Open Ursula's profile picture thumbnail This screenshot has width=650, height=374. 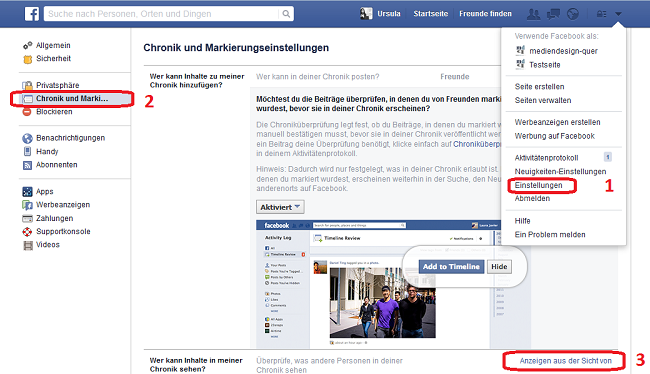coord(366,14)
